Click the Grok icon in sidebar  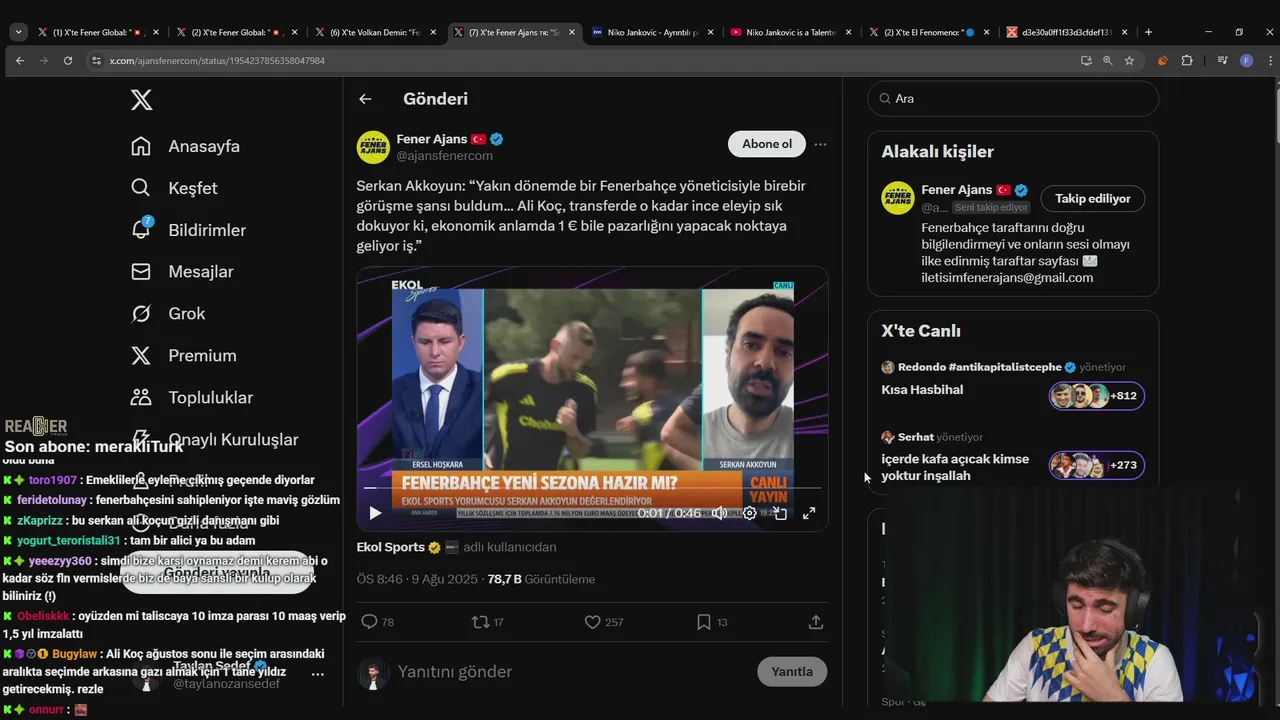pyautogui.click(x=141, y=314)
